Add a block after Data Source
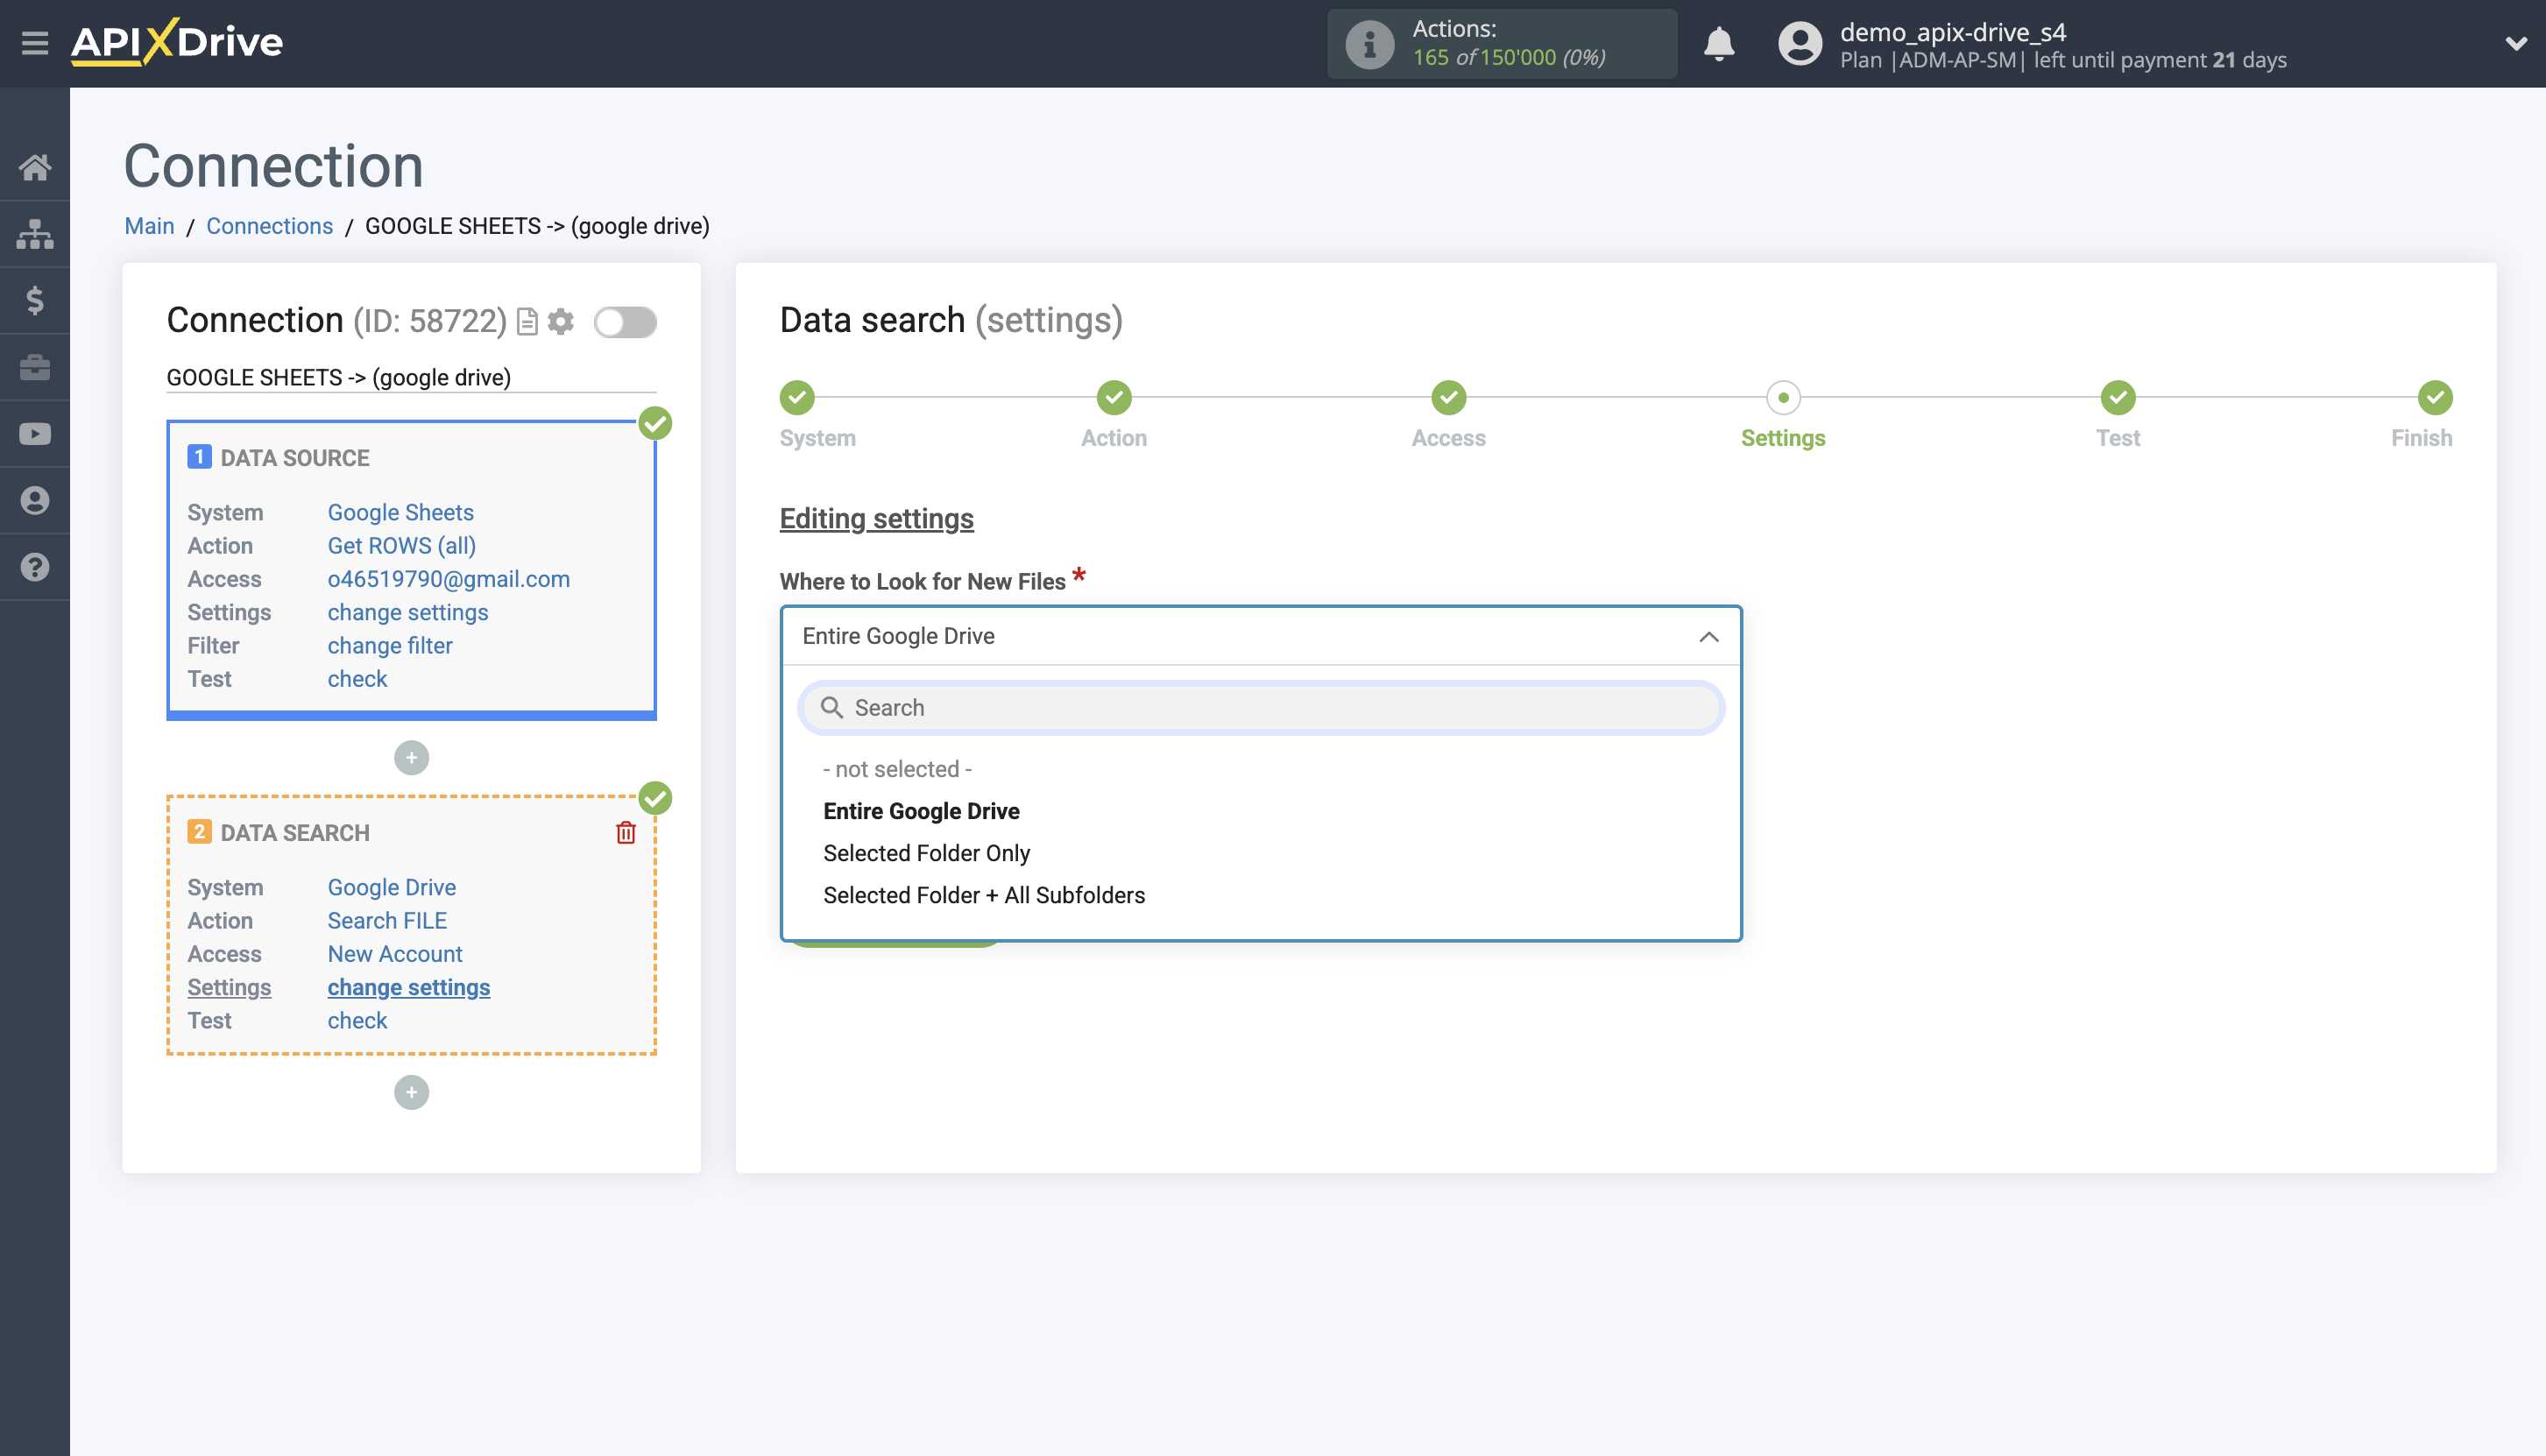 tap(411, 758)
